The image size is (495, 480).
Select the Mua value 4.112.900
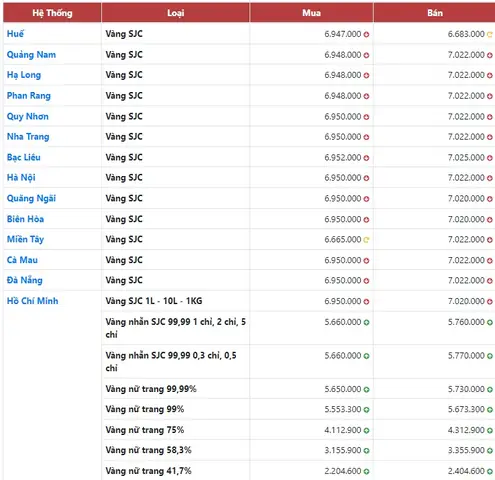pyautogui.click(x=343, y=430)
